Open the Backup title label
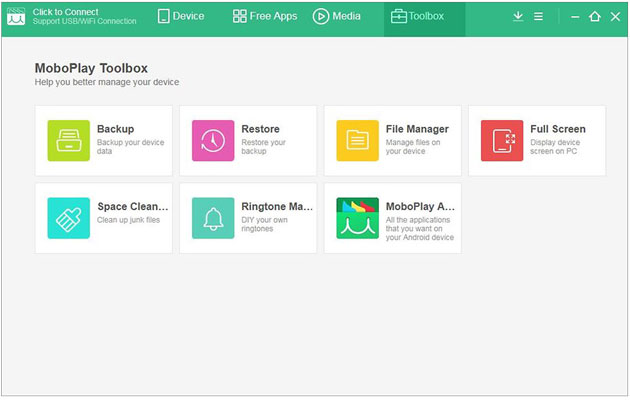 click(115, 129)
